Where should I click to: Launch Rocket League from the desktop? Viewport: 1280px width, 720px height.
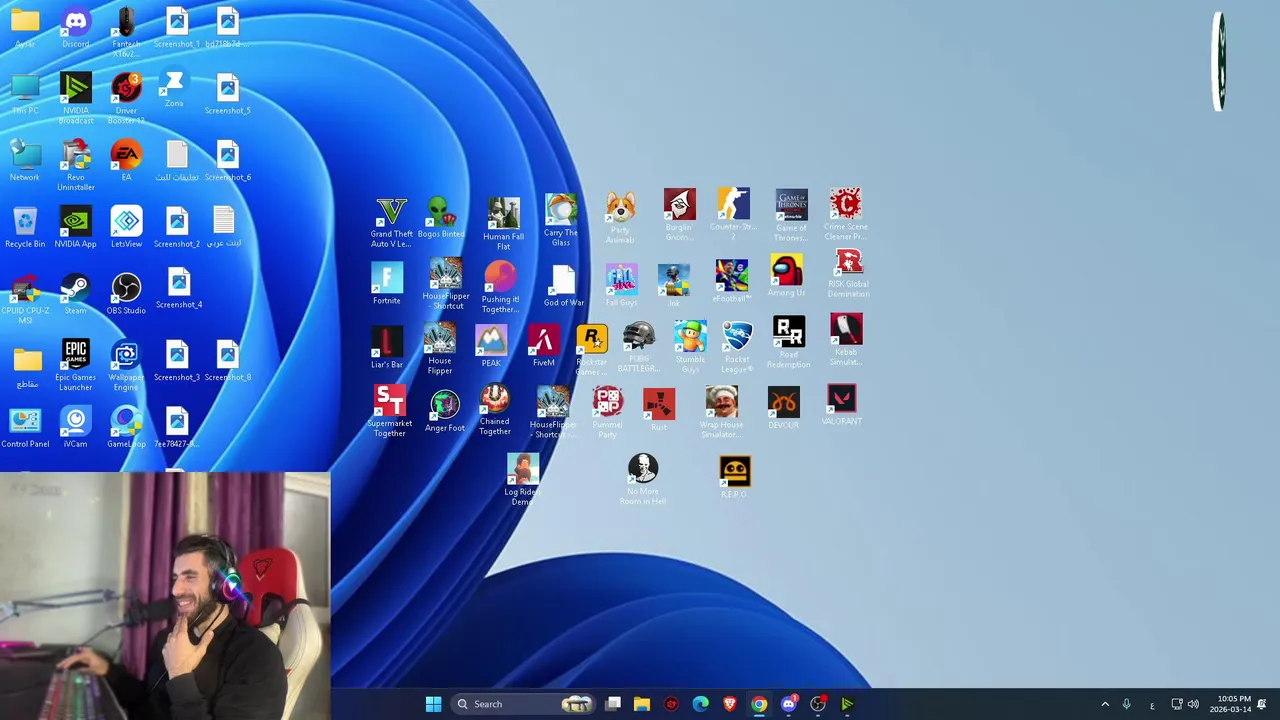[737, 347]
